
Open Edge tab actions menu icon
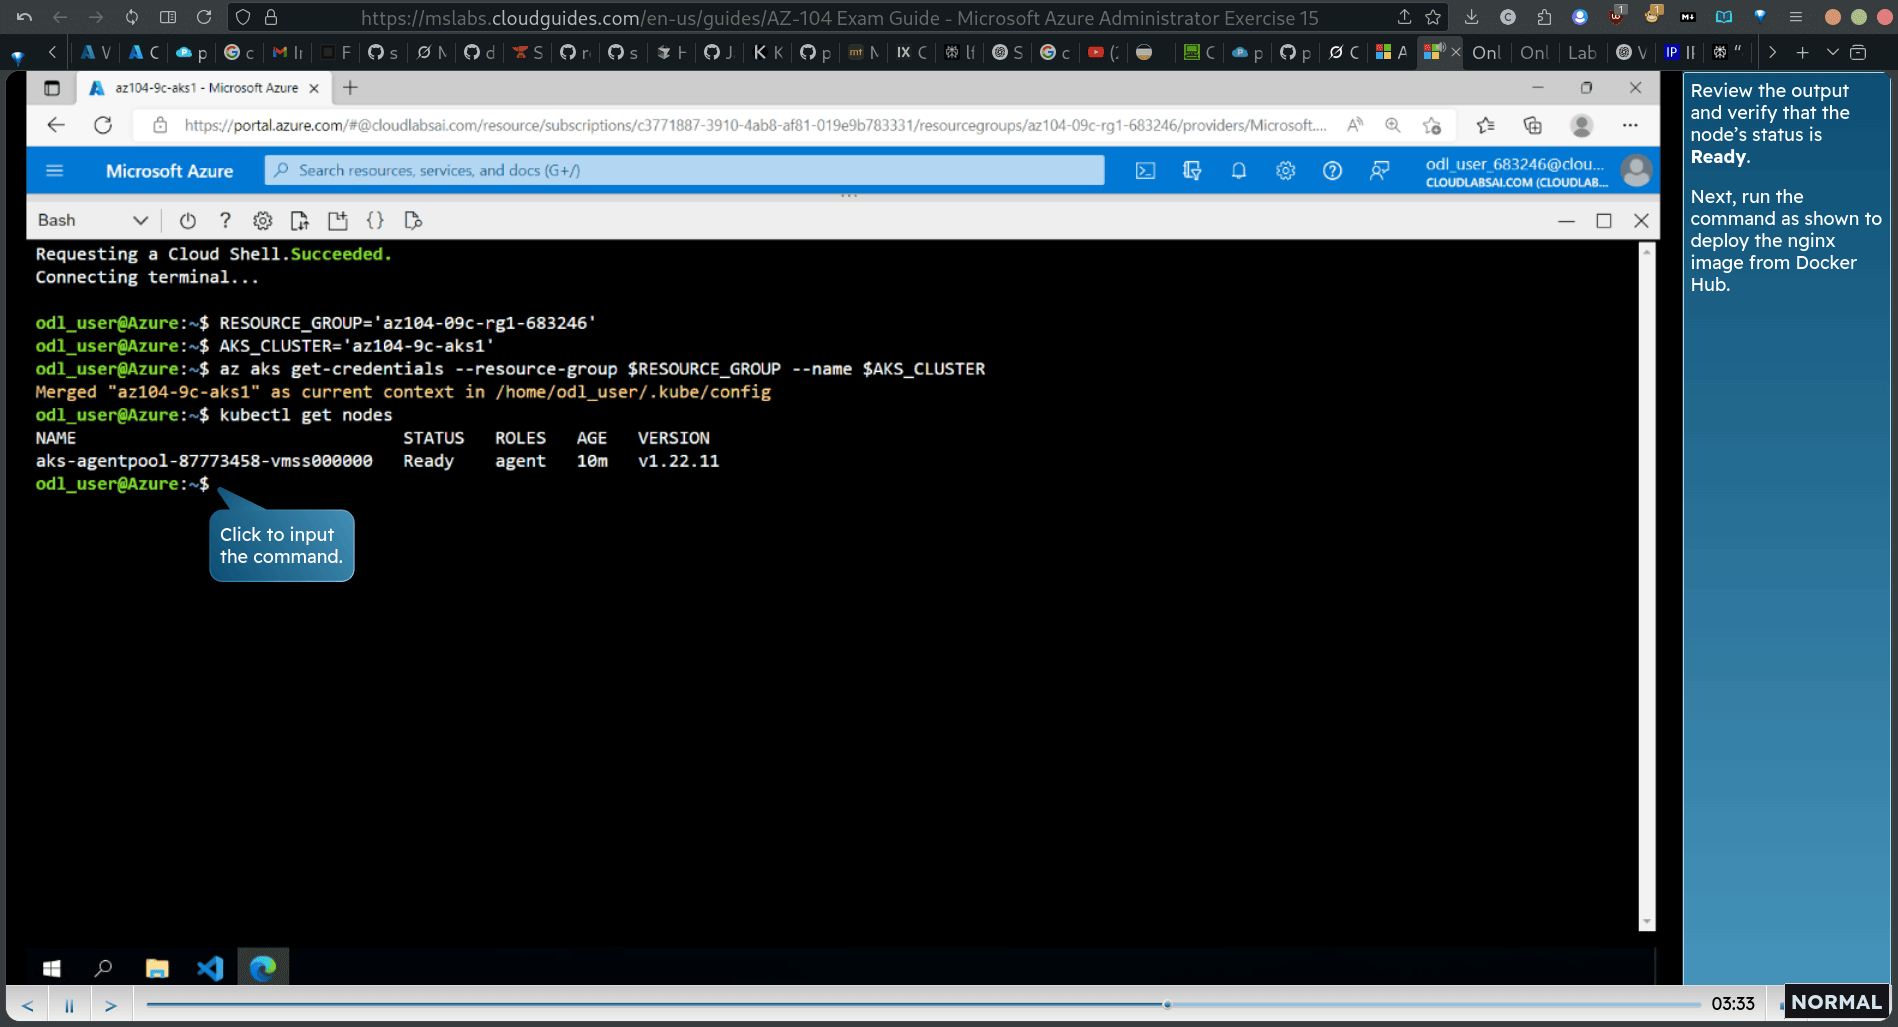tap(52, 88)
